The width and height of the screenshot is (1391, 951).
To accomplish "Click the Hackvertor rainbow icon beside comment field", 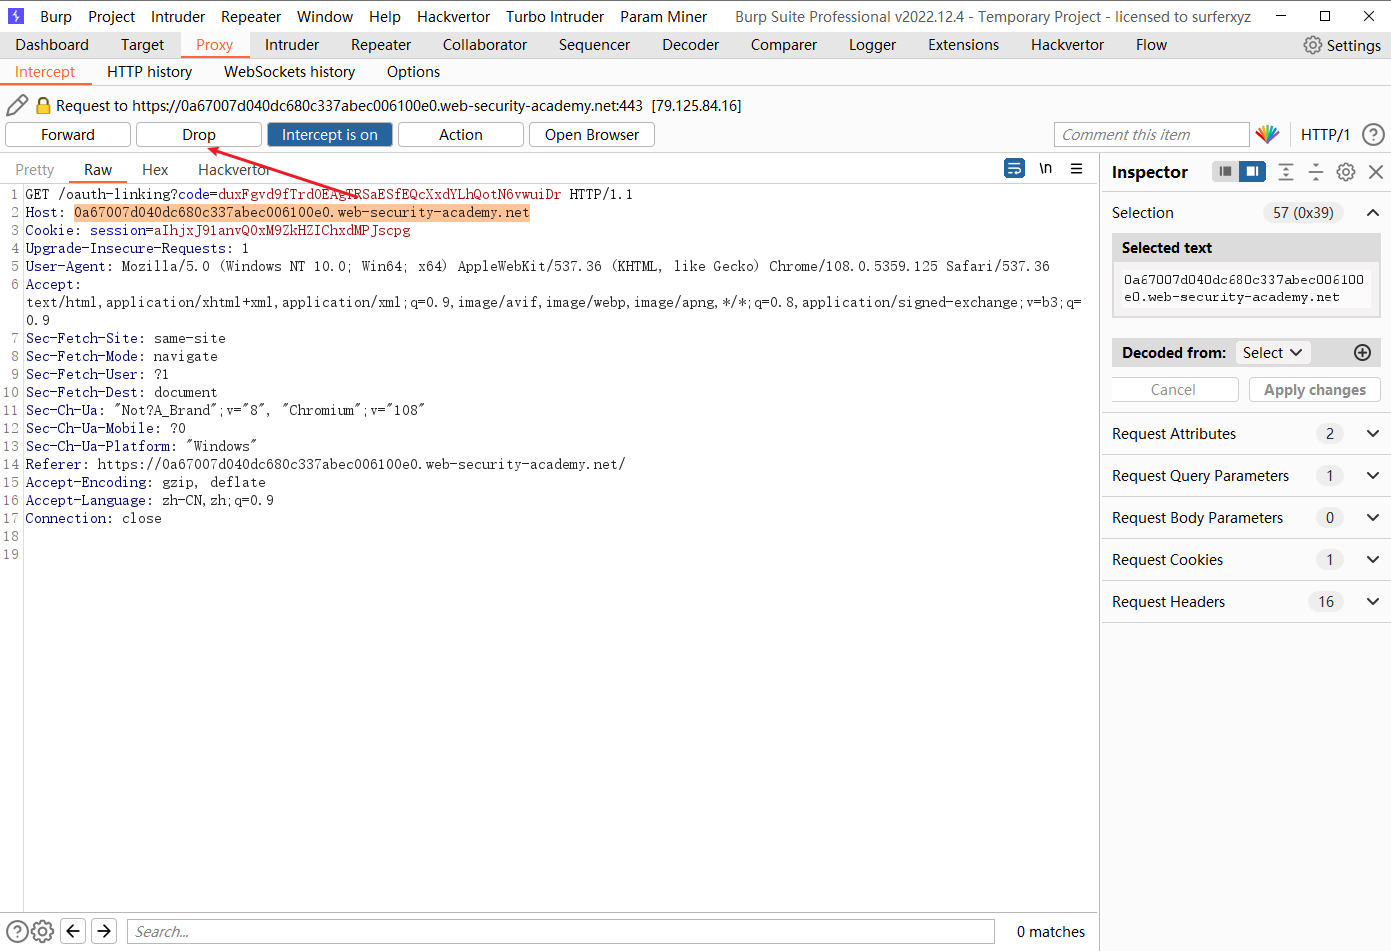I will 1268,133.
